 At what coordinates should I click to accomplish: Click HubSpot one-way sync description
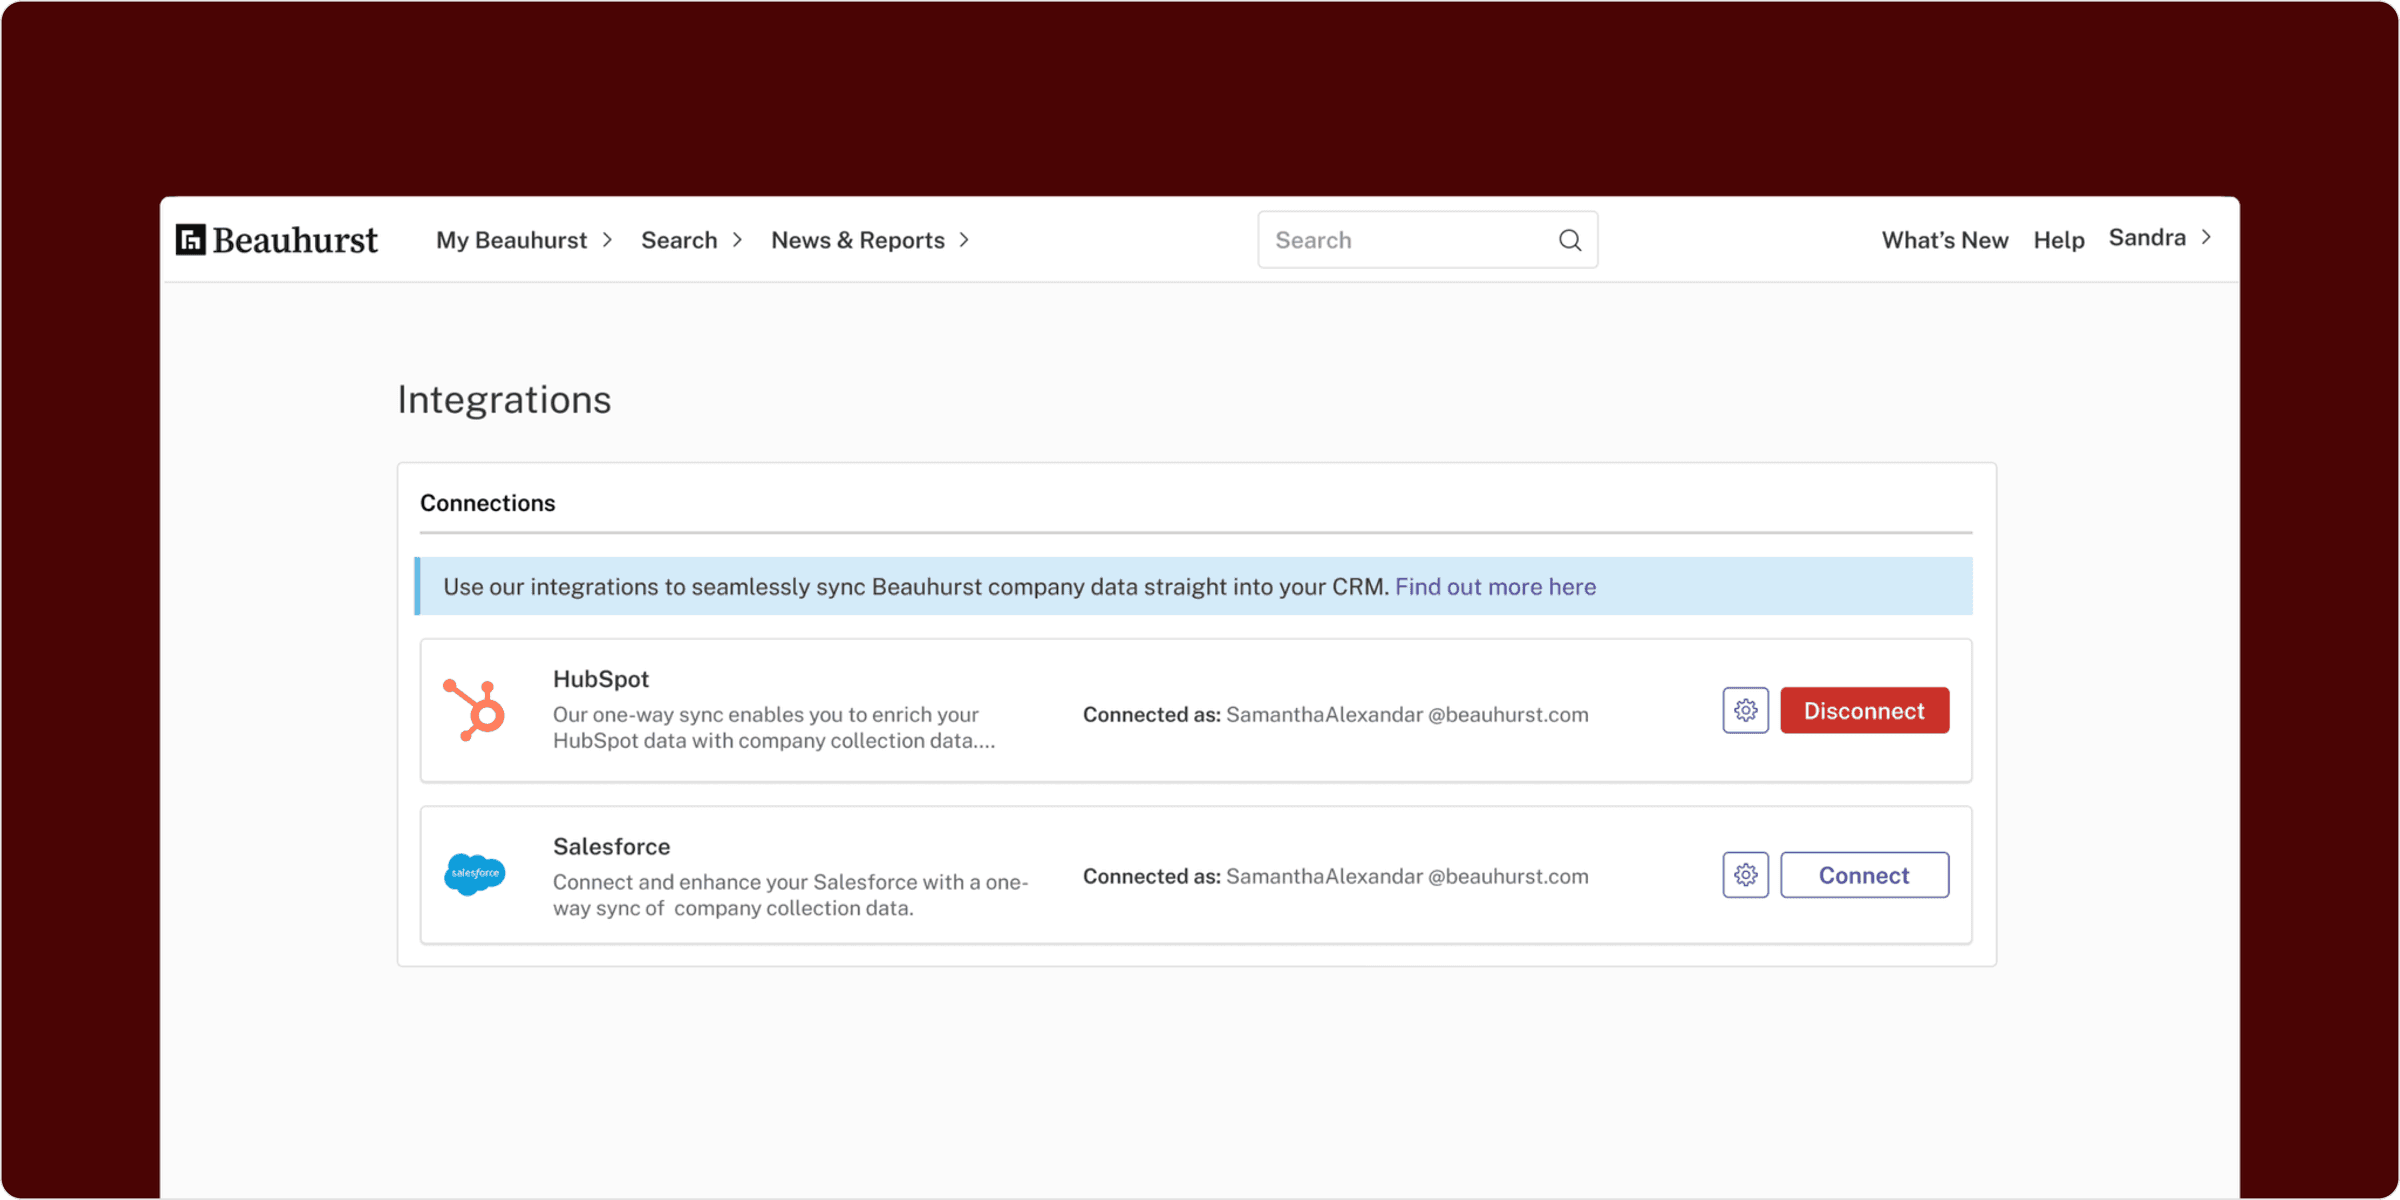[774, 728]
